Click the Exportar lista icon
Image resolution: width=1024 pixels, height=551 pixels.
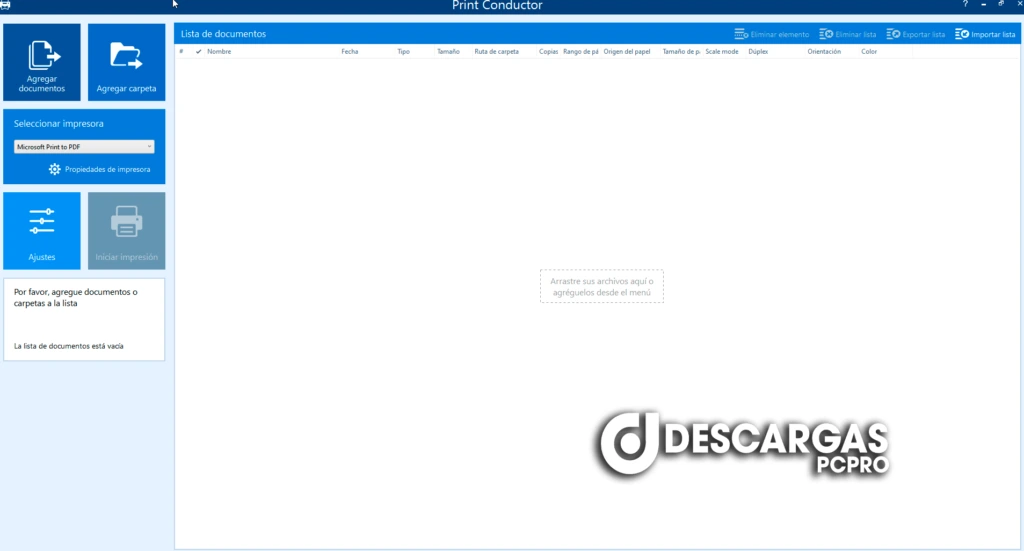893,34
